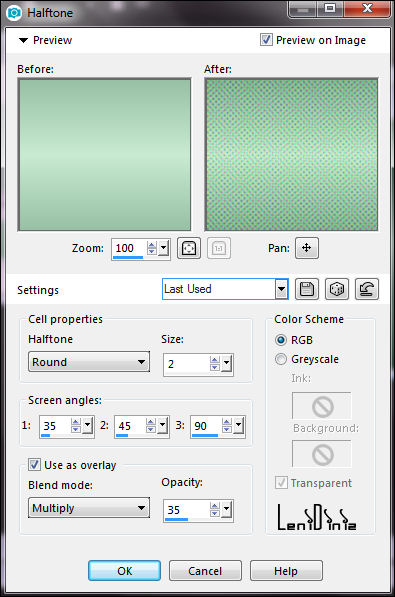The width and height of the screenshot is (395, 597).
Task: Collapse the Preview section triangle
Action: (x=23, y=40)
